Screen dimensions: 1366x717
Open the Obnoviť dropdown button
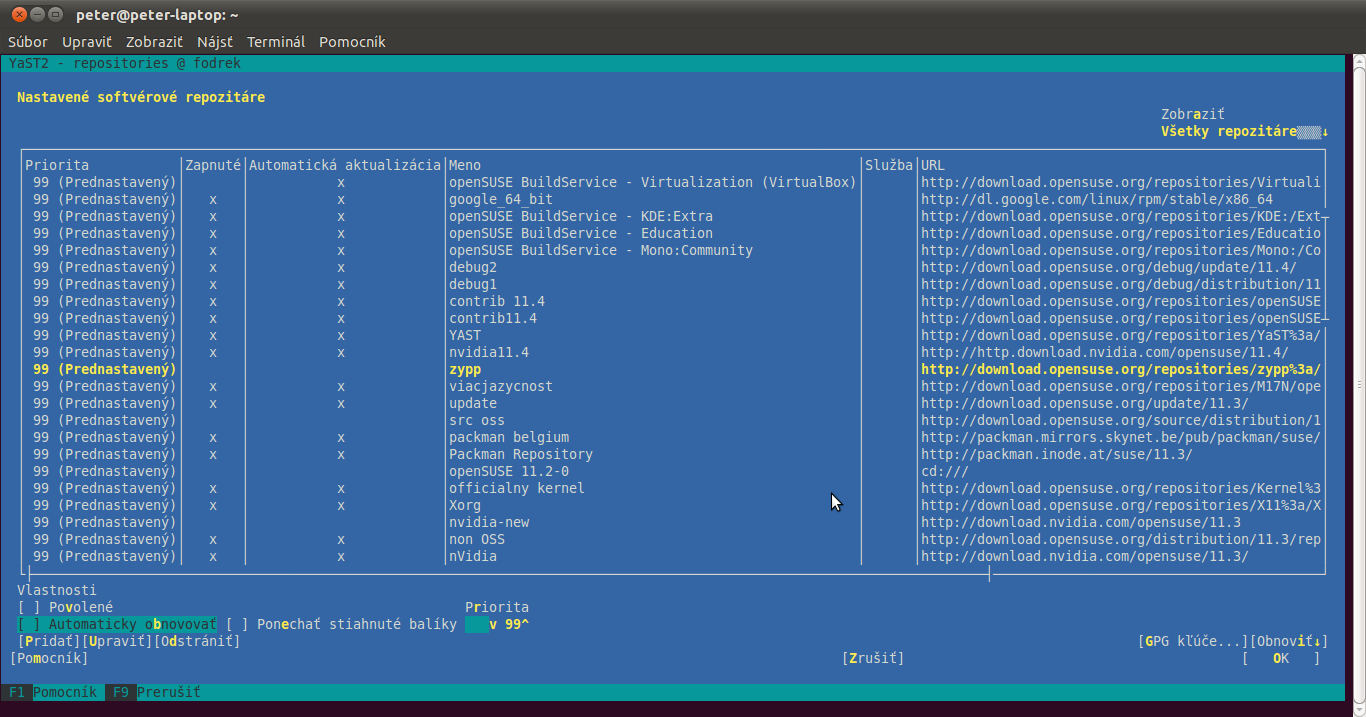click(x=1289, y=641)
